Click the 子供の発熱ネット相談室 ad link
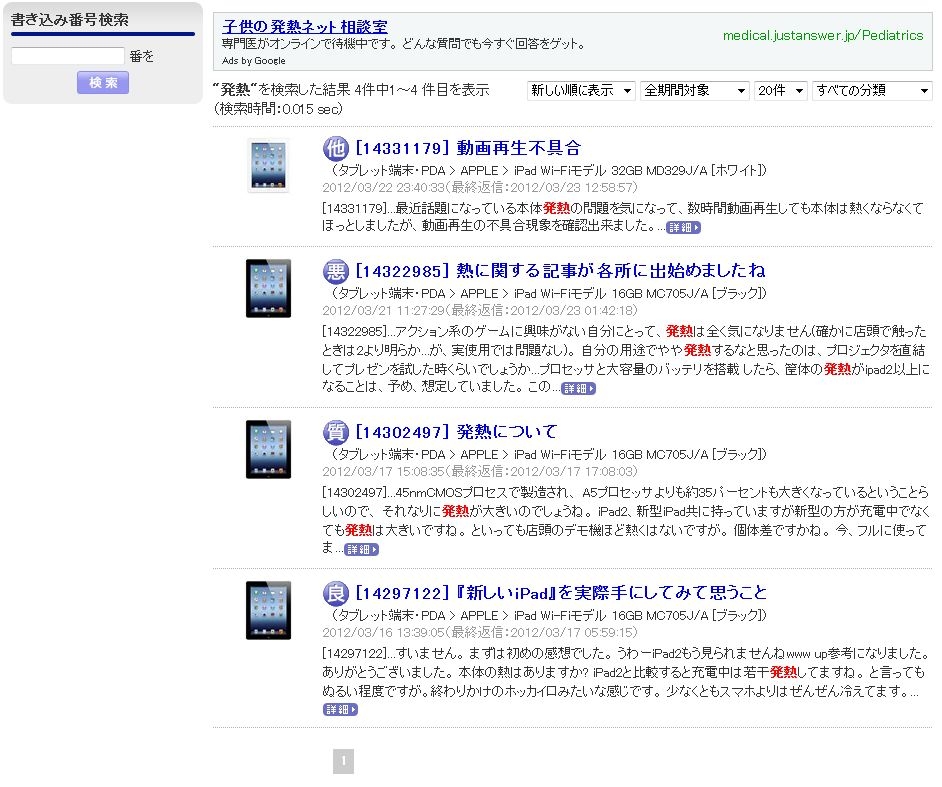The image size is (942, 787). click(305, 26)
